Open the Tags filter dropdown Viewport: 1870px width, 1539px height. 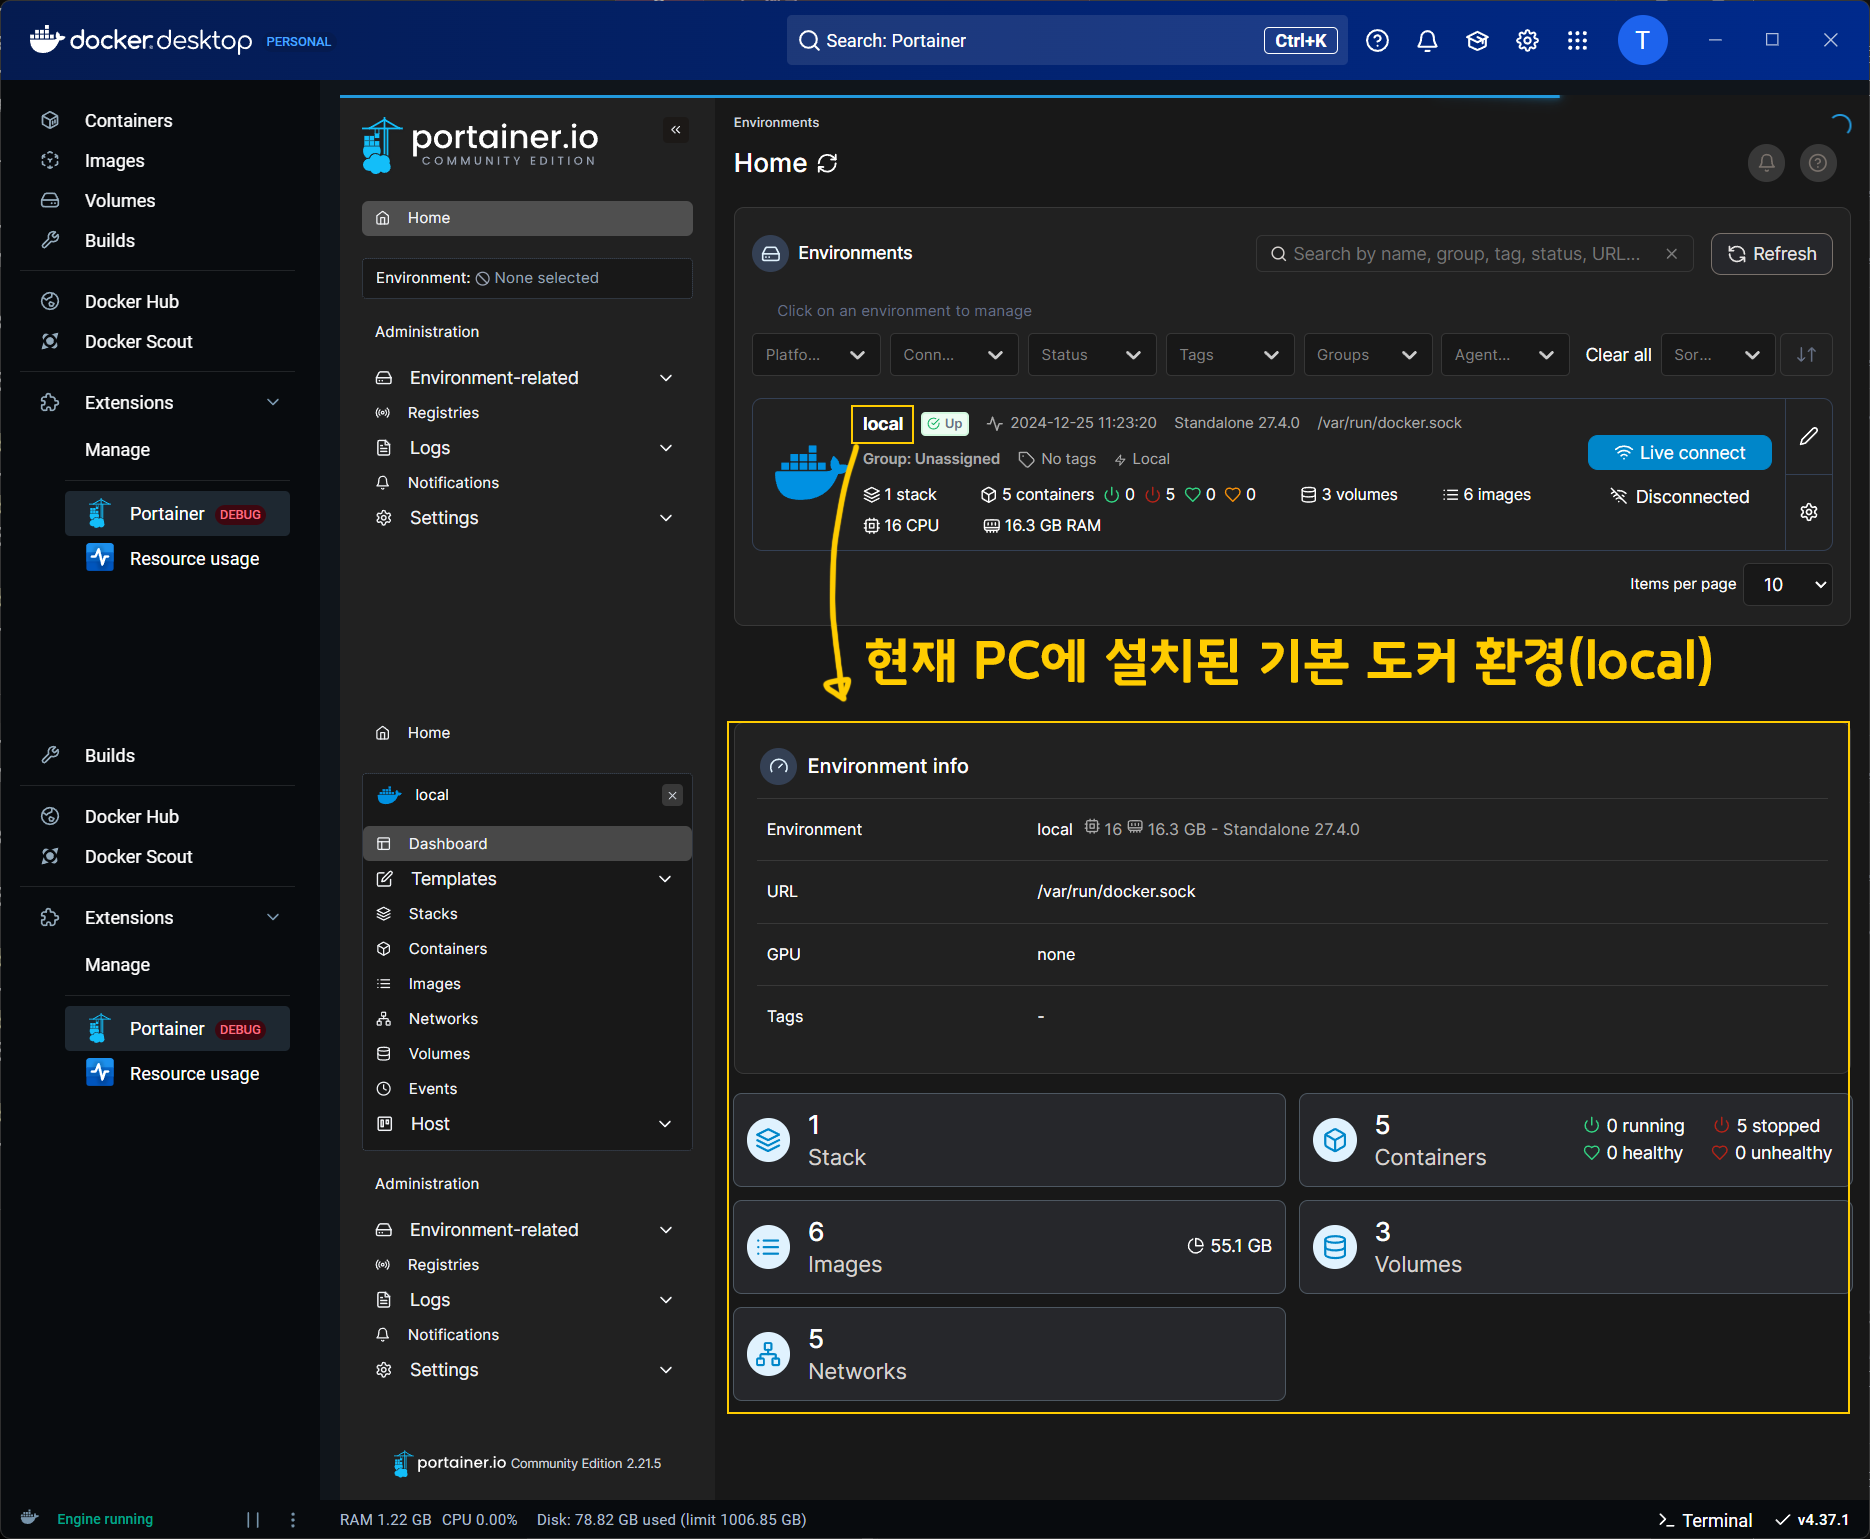[1230, 355]
